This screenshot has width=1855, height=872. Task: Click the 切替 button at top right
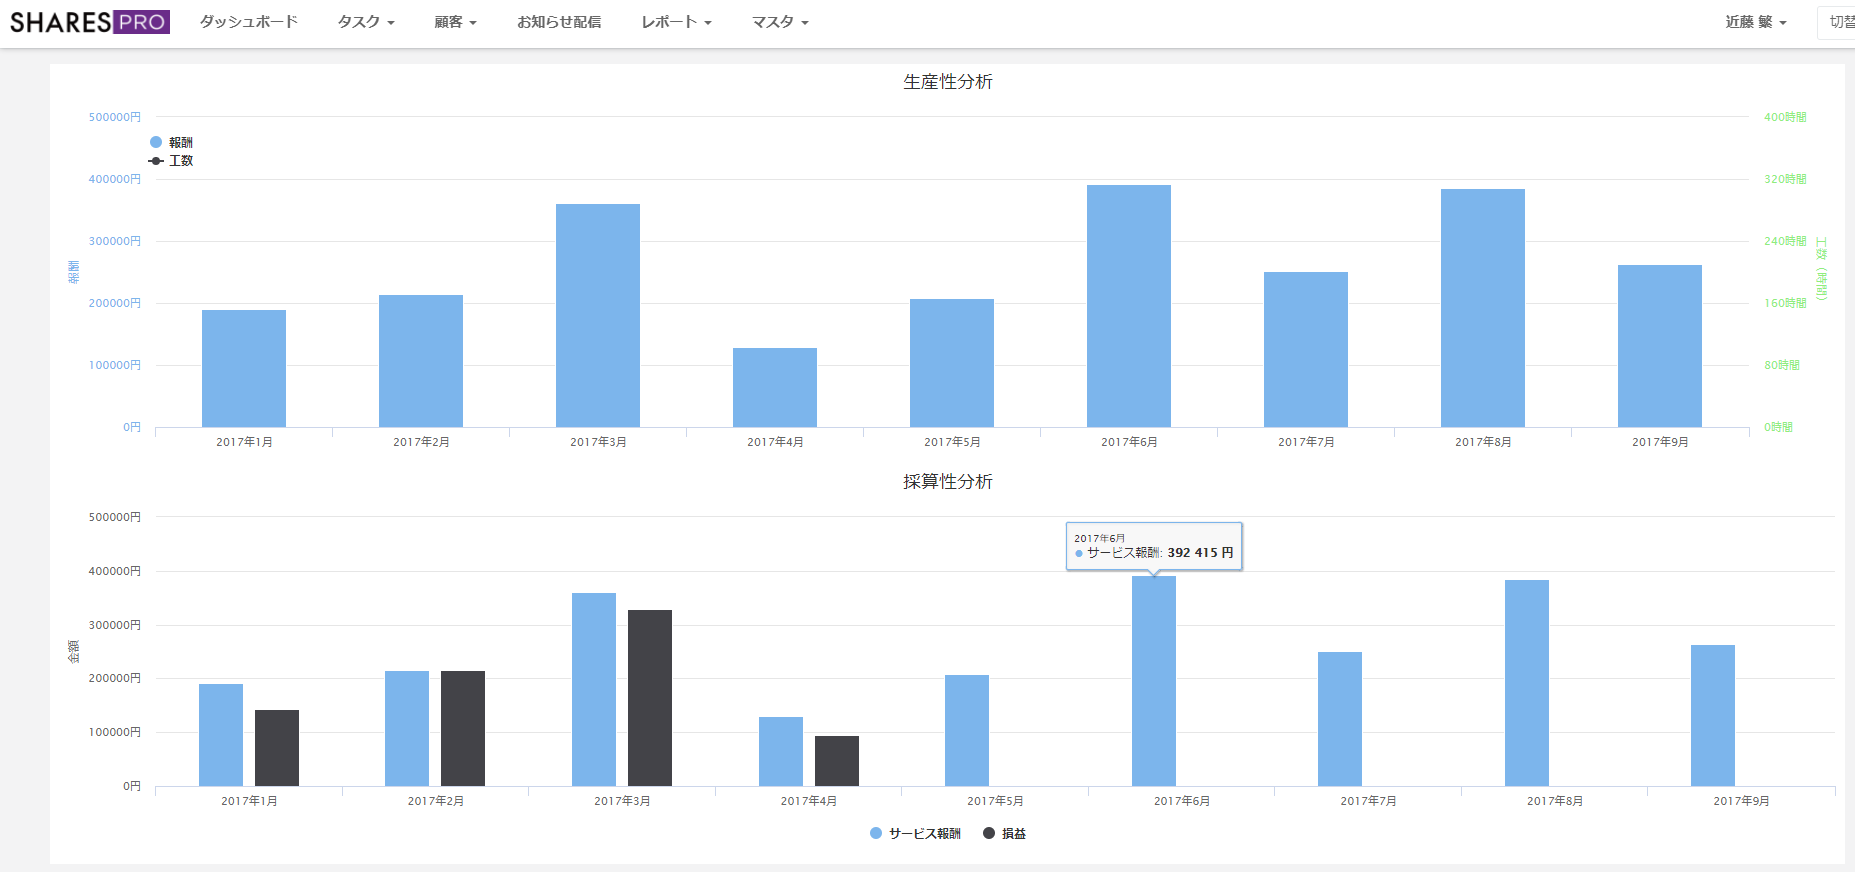[1840, 22]
